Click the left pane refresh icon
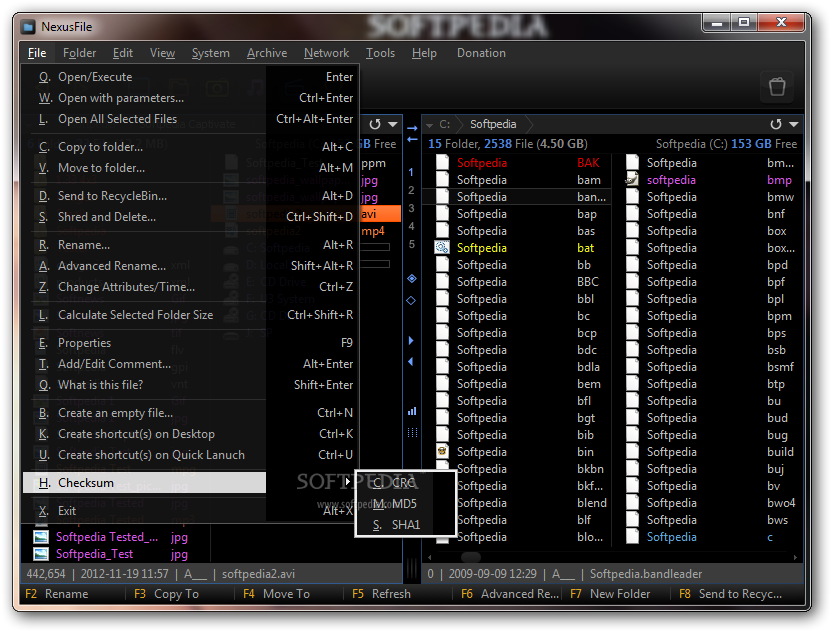 375,124
